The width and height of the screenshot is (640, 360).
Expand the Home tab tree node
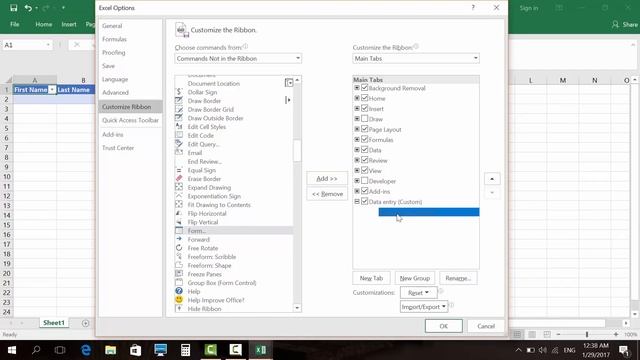click(357, 98)
